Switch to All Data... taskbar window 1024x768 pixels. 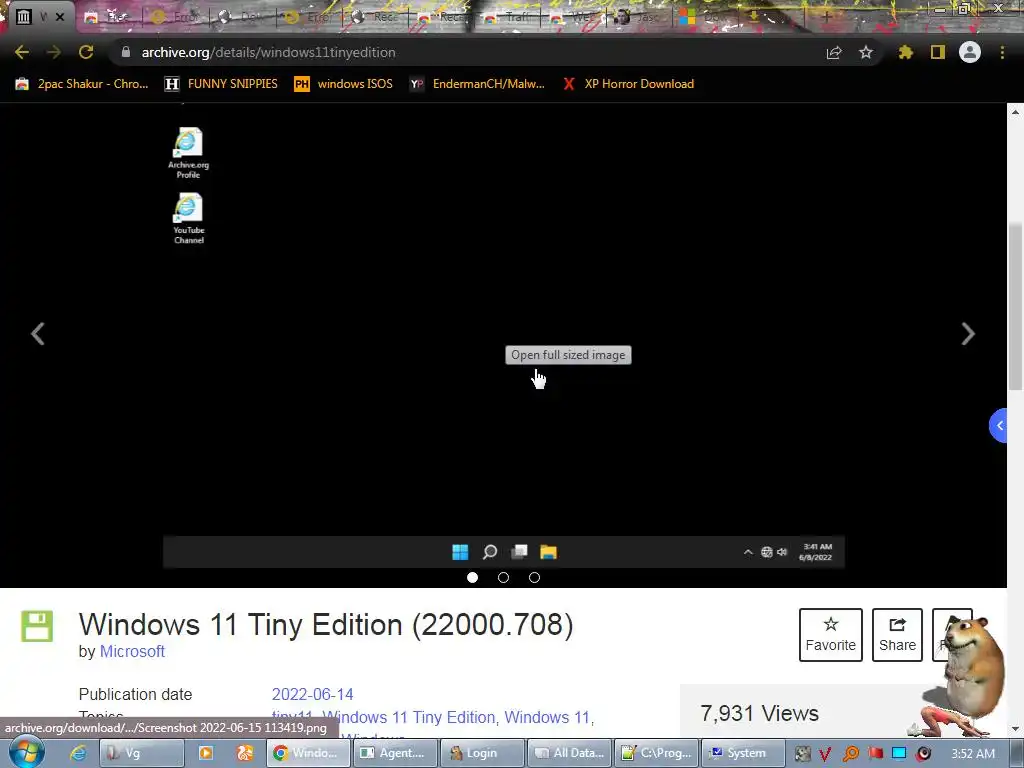click(x=569, y=753)
